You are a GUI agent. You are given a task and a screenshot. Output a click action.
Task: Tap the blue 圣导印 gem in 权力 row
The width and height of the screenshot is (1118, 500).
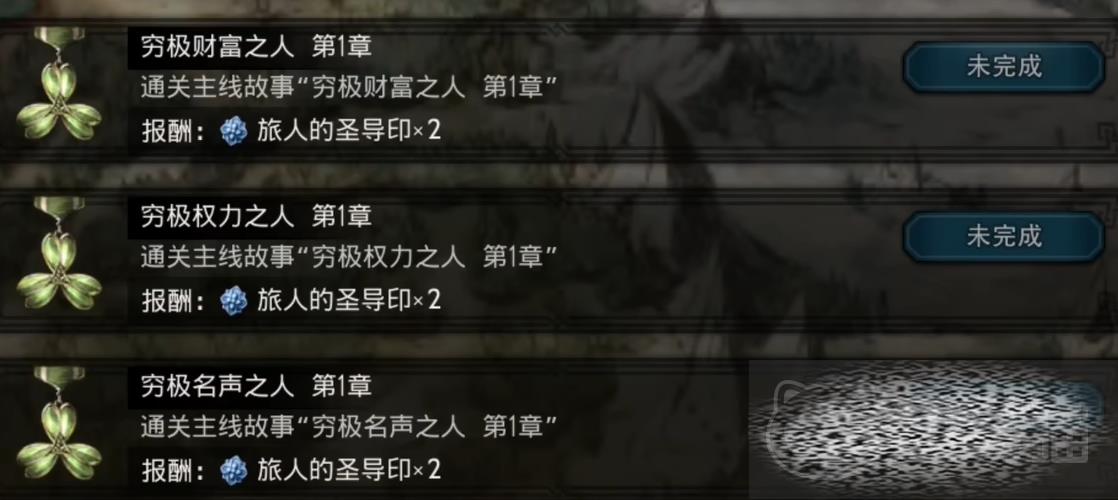click(233, 301)
